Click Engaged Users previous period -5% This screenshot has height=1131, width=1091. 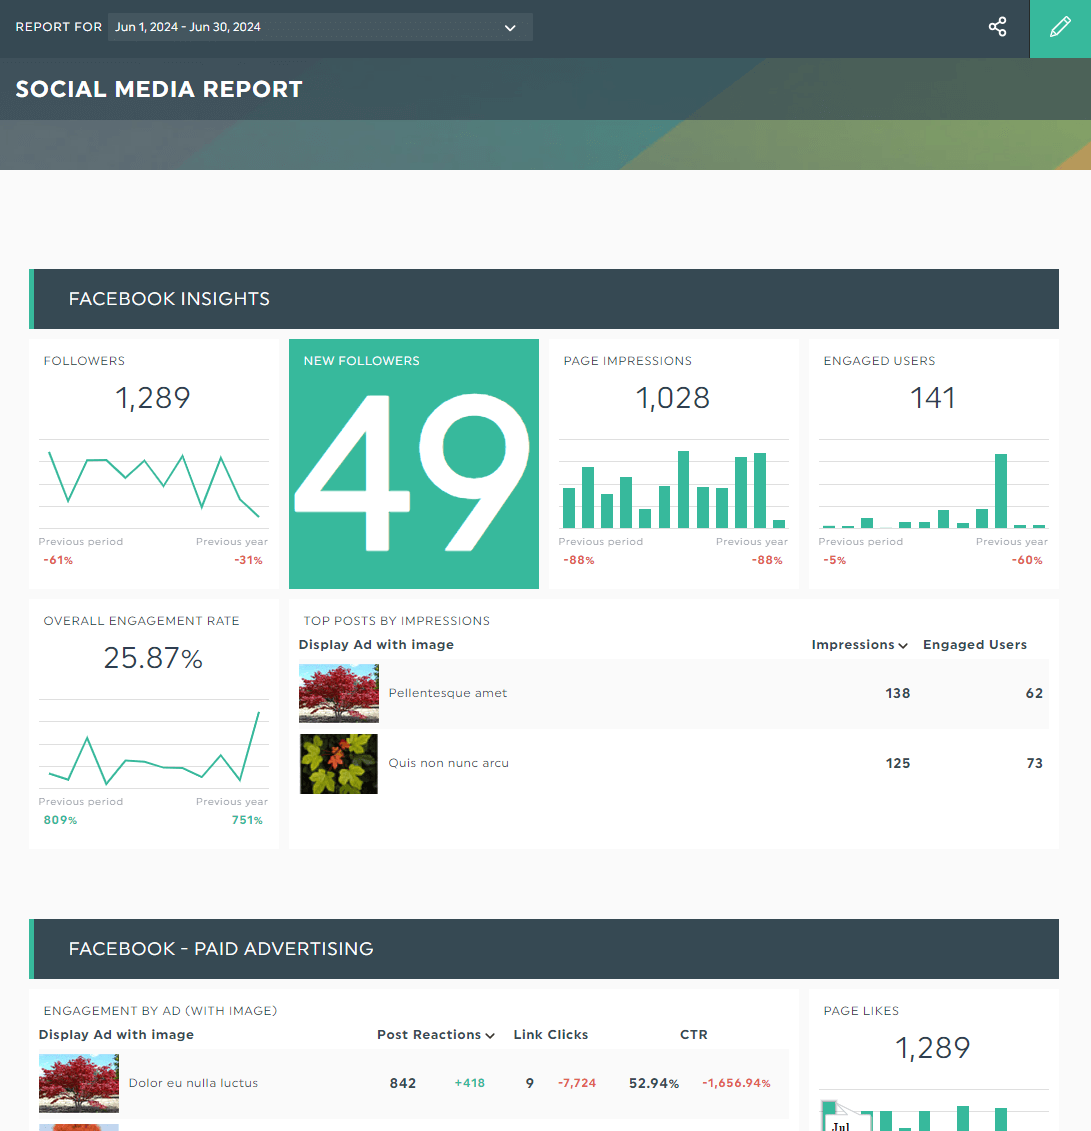click(834, 560)
